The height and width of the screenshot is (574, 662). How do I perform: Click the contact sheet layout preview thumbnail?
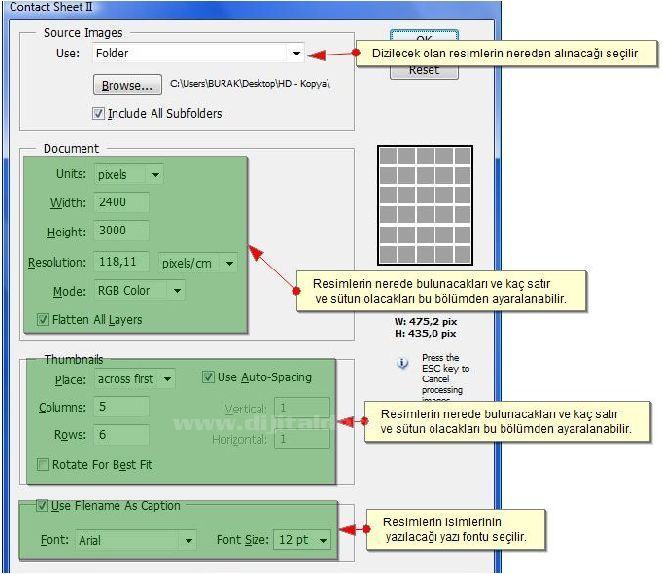click(x=425, y=206)
